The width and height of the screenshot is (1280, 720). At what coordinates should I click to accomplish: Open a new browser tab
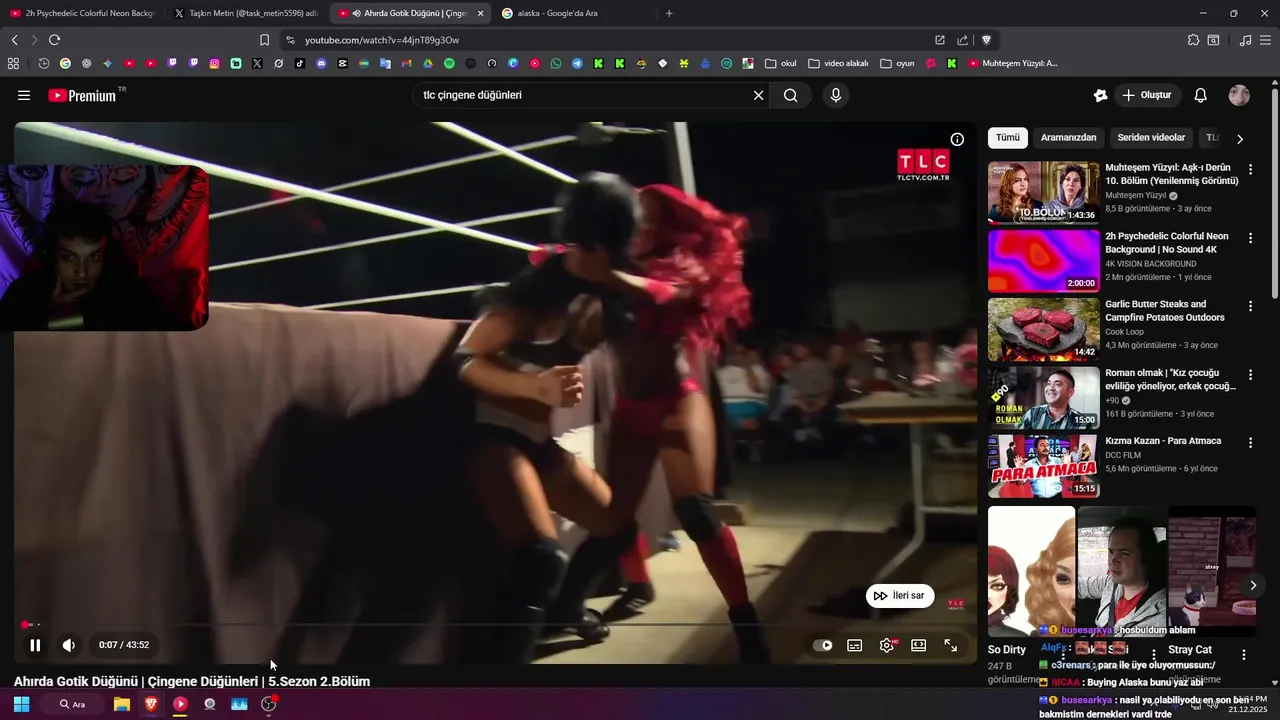tap(669, 13)
